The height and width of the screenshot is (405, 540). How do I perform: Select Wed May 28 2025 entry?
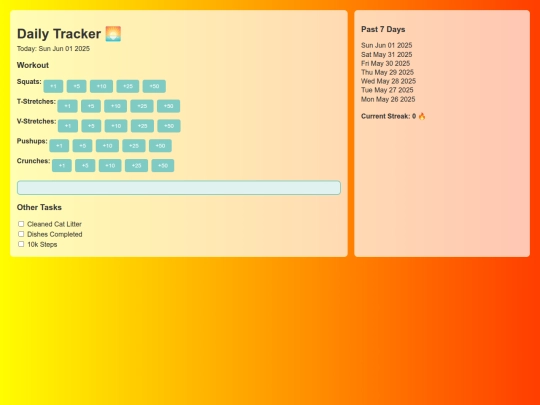[388, 81]
